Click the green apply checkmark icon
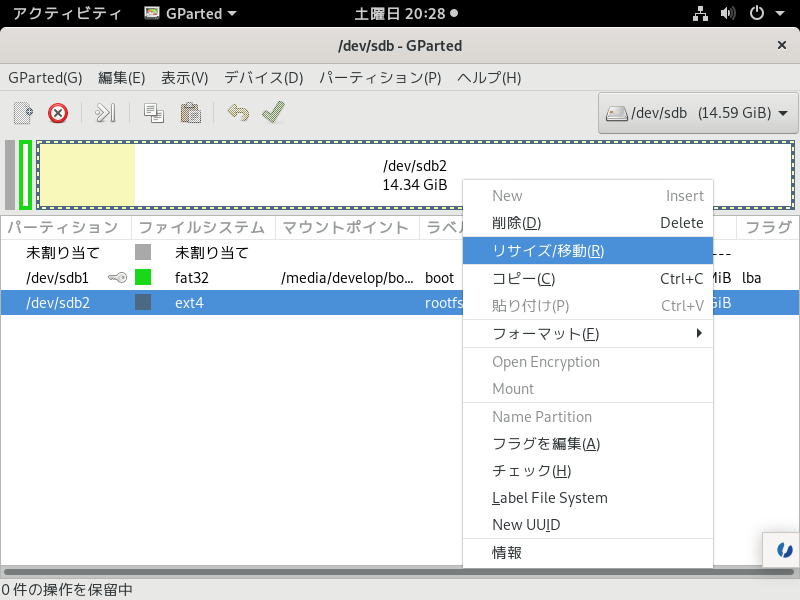 pyautogui.click(x=273, y=112)
